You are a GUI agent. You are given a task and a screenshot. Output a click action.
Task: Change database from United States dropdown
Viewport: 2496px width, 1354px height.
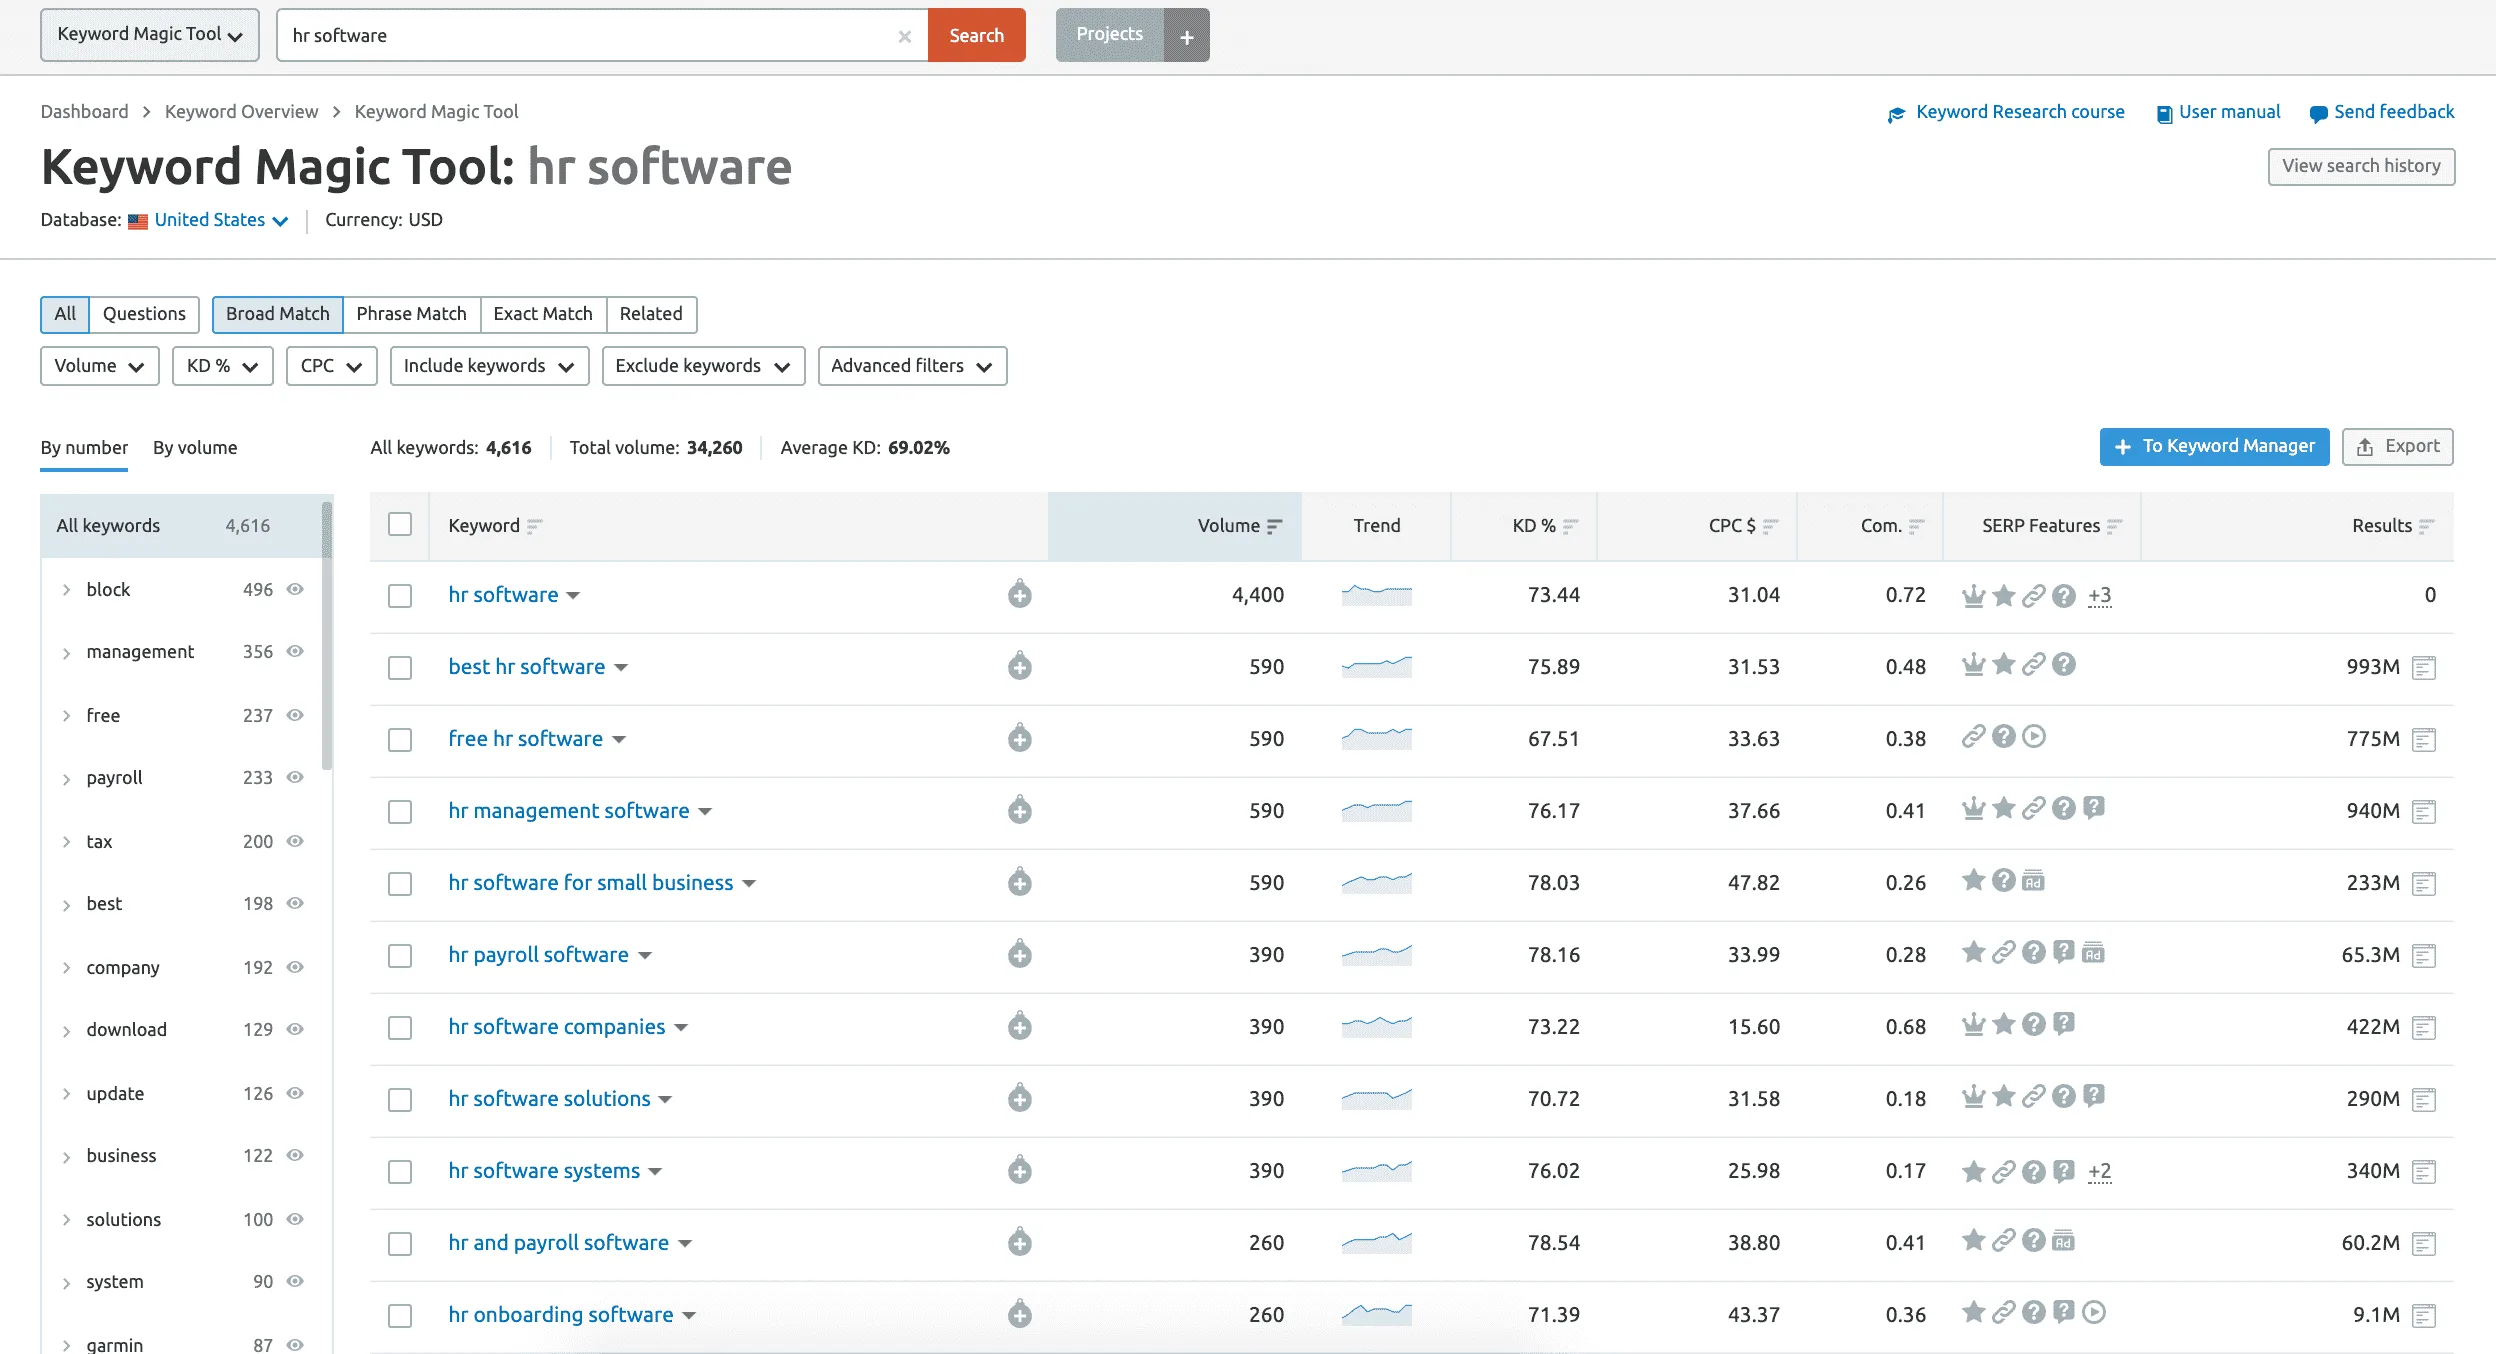[x=221, y=220]
